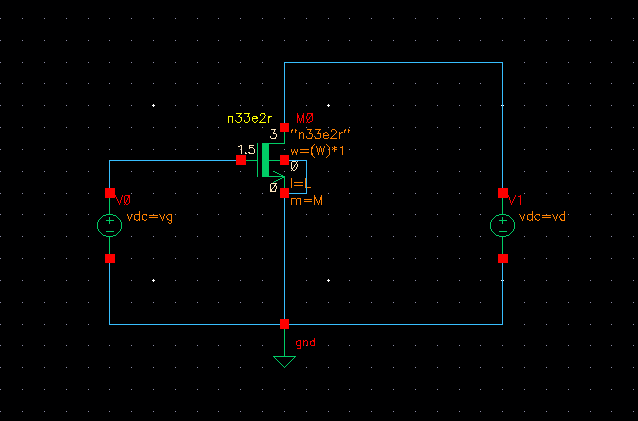Select the V0 instance name label
Screen dimensions: 638x421
point(123,200)
